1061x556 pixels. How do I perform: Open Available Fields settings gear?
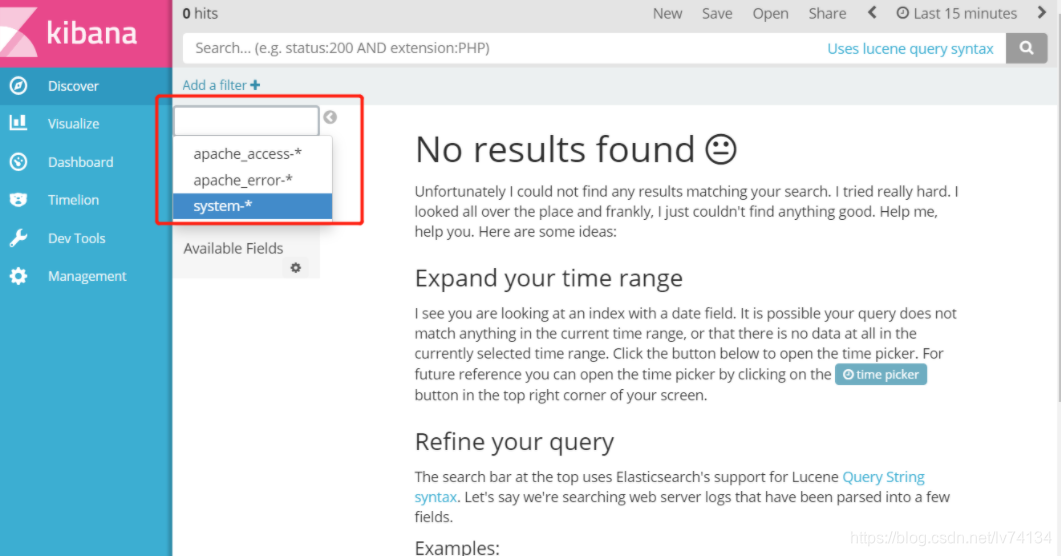(x=296, y=268)
